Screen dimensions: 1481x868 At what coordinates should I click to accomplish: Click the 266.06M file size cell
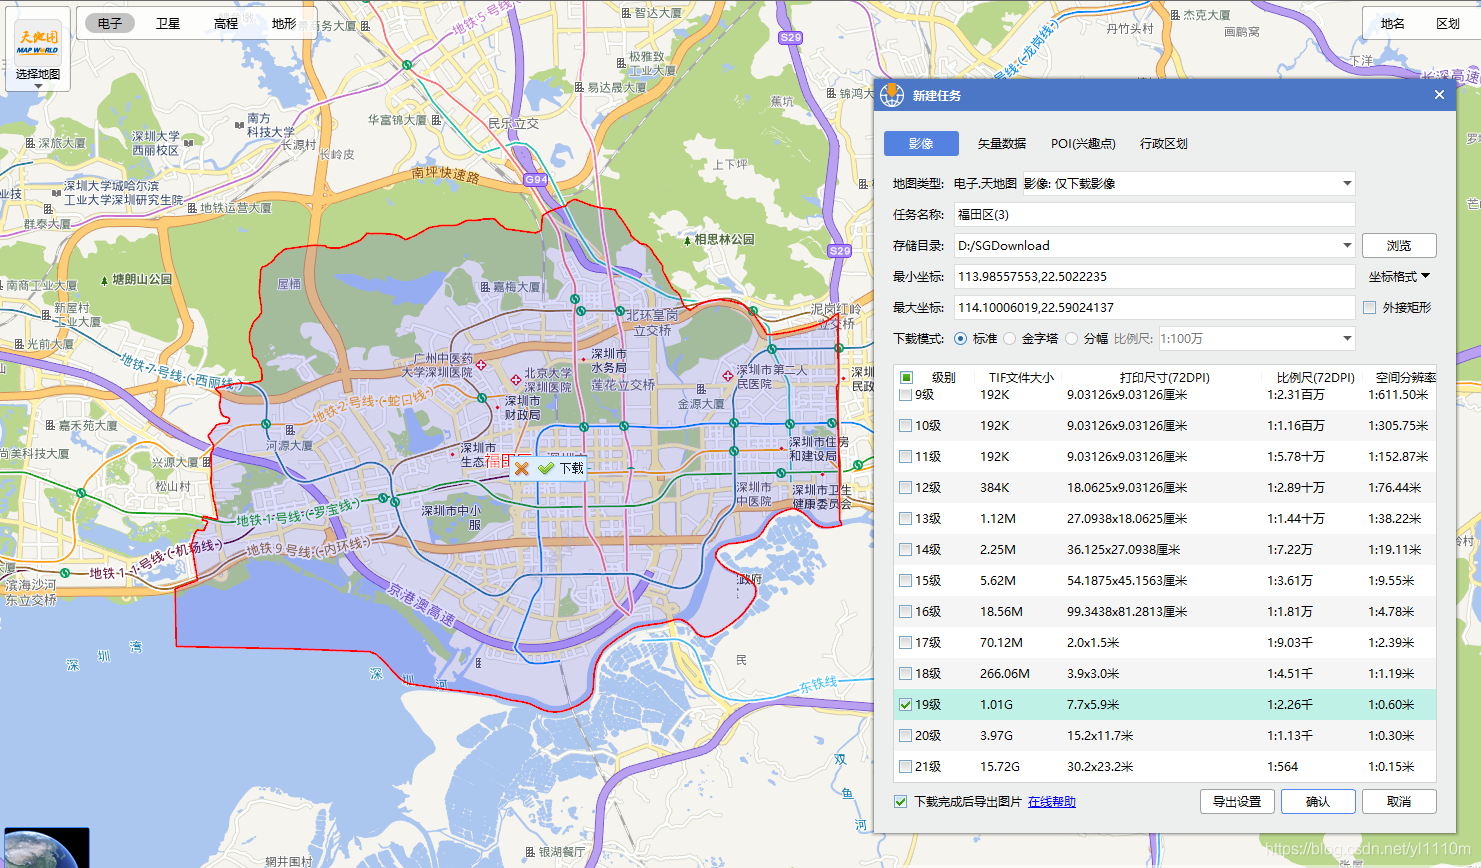[1005, 673]
